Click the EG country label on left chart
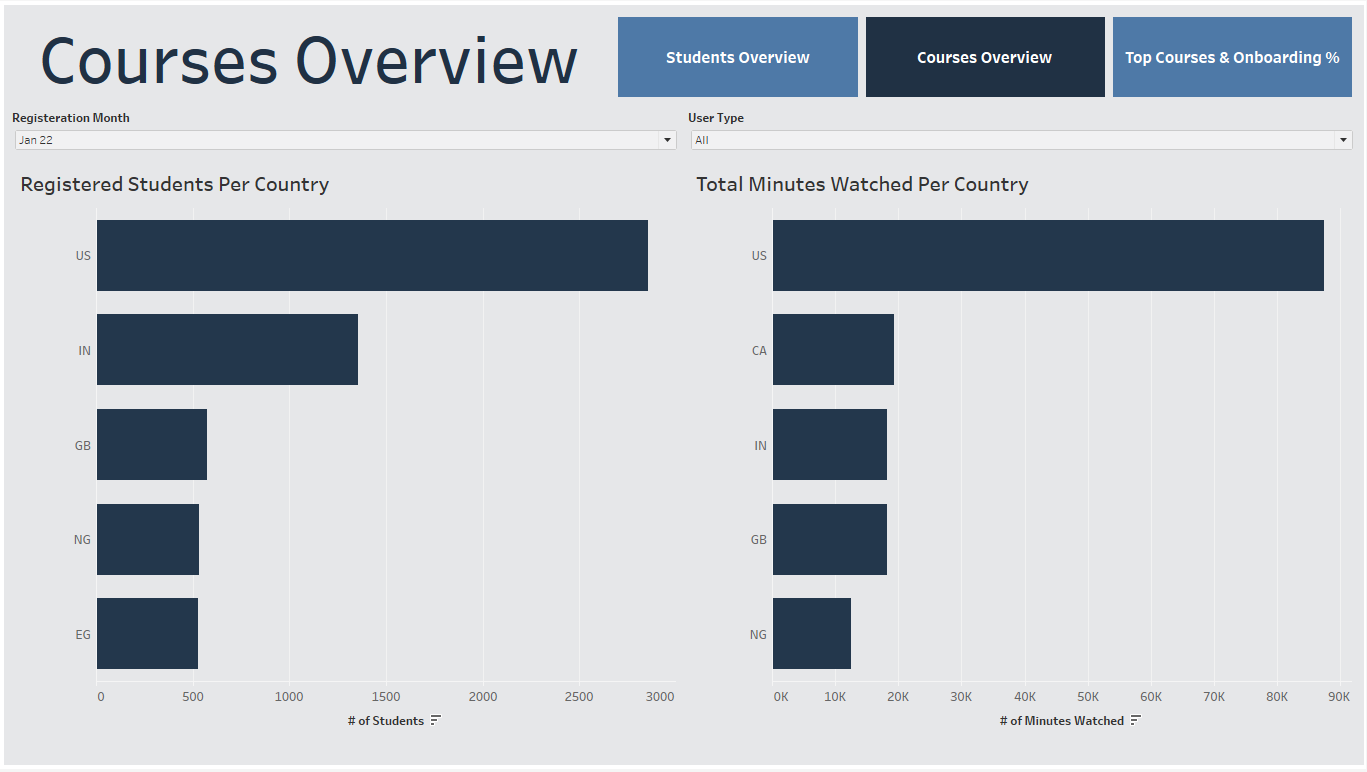The width and height of the screenshot is (1367, 772). coord(82,633)
